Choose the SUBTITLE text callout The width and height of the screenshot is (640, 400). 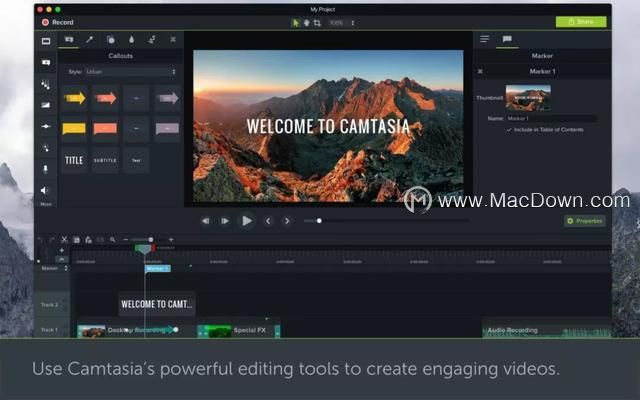click(x=105, y=160)
